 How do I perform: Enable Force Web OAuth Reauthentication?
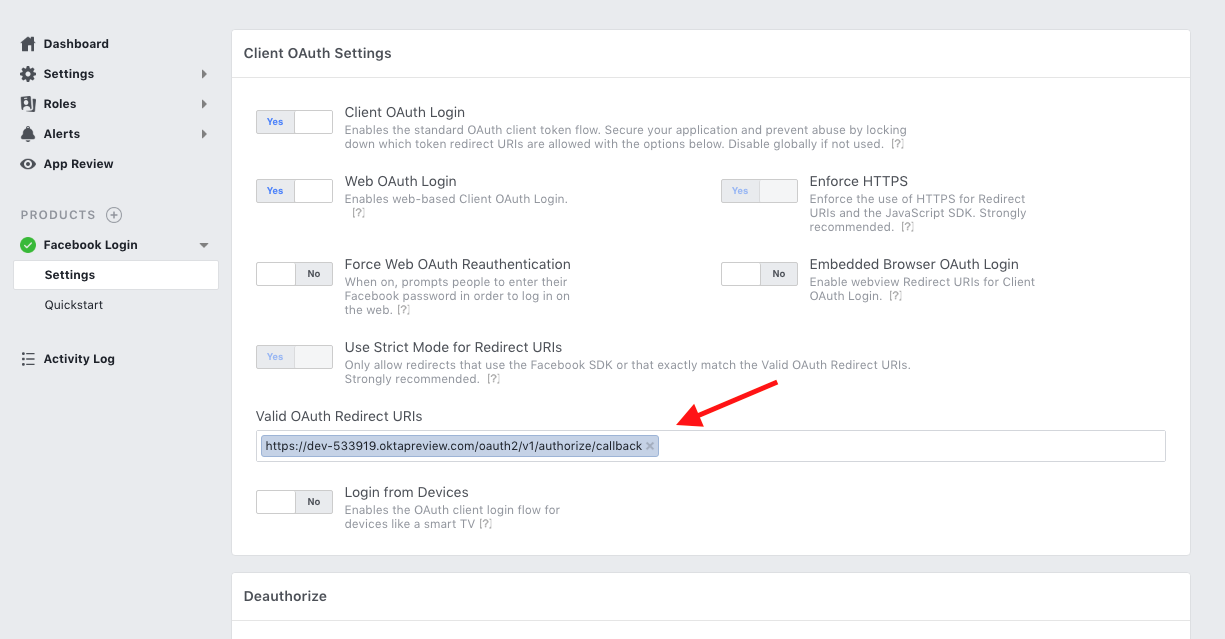pos(294,274)
